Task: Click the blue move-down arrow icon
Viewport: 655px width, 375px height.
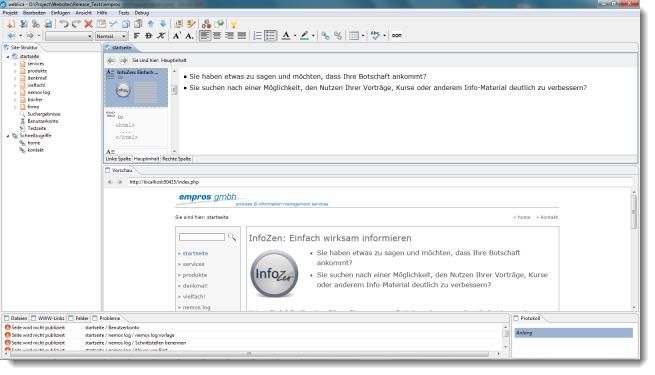Action: point(163,24)
